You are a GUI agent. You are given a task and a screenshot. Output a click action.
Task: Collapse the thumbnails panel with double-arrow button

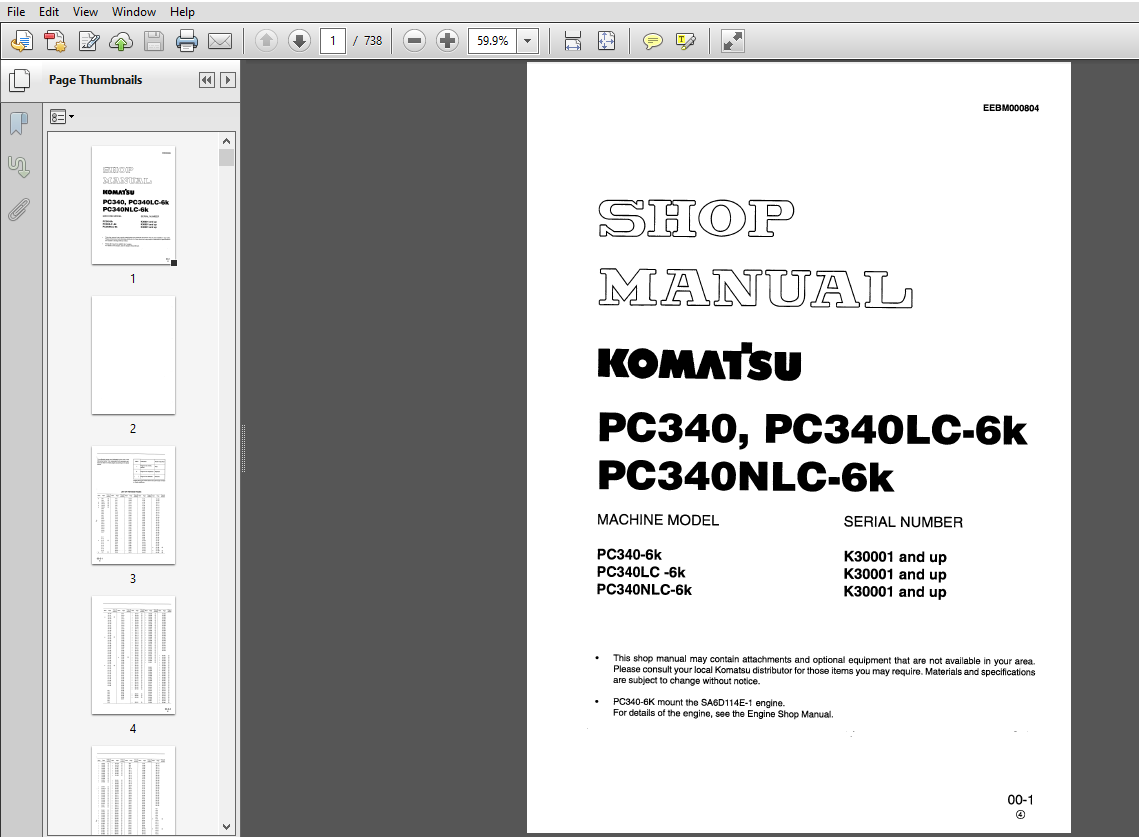(207, 80)
